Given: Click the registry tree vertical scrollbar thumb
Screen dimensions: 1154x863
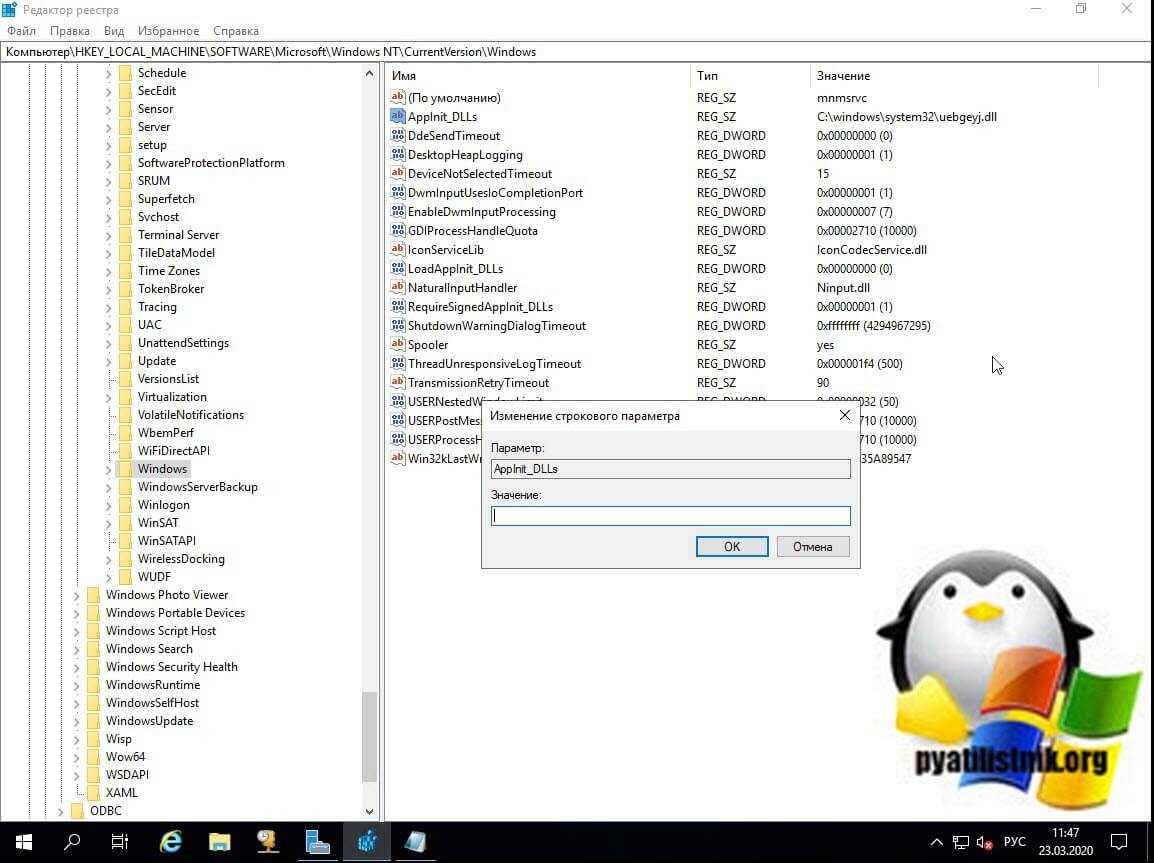Looking at the screenshot, I should point(369,735).
